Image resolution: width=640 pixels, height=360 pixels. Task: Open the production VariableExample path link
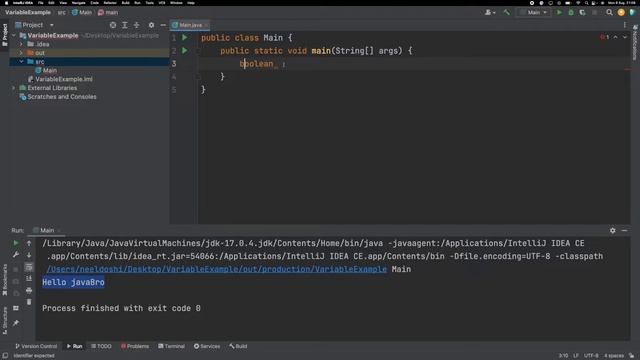pos(217,269)
